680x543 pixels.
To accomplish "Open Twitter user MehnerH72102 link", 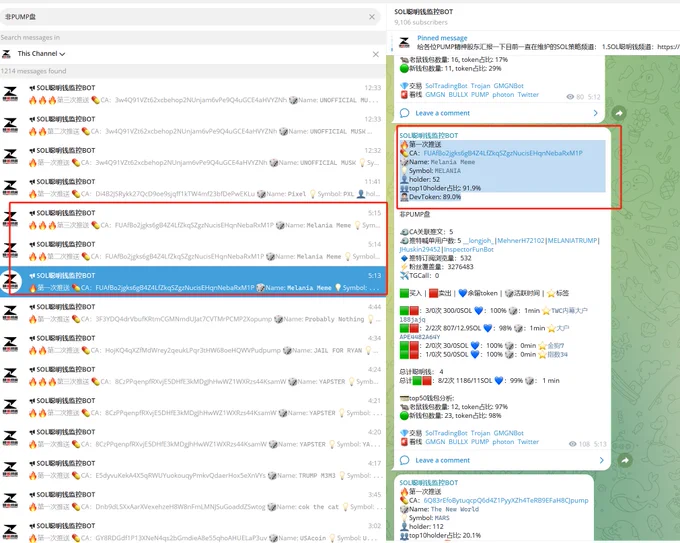I will pos(520,240).
